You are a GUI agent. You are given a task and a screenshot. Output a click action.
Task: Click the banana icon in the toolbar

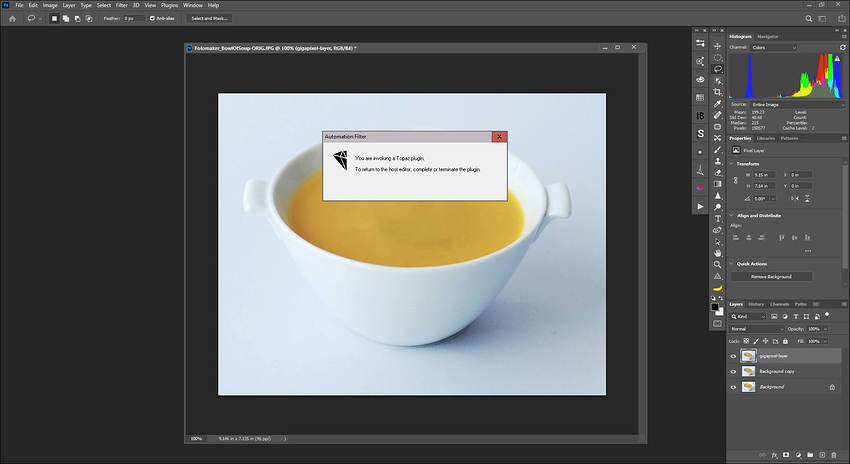(x=717, y=288)
